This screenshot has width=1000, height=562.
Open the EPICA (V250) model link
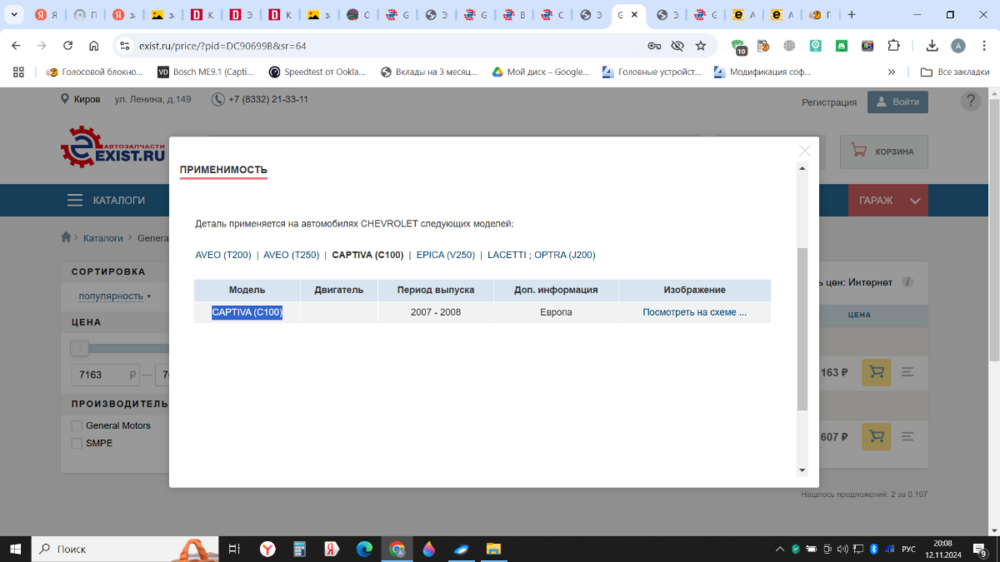(x=446, y=255)
